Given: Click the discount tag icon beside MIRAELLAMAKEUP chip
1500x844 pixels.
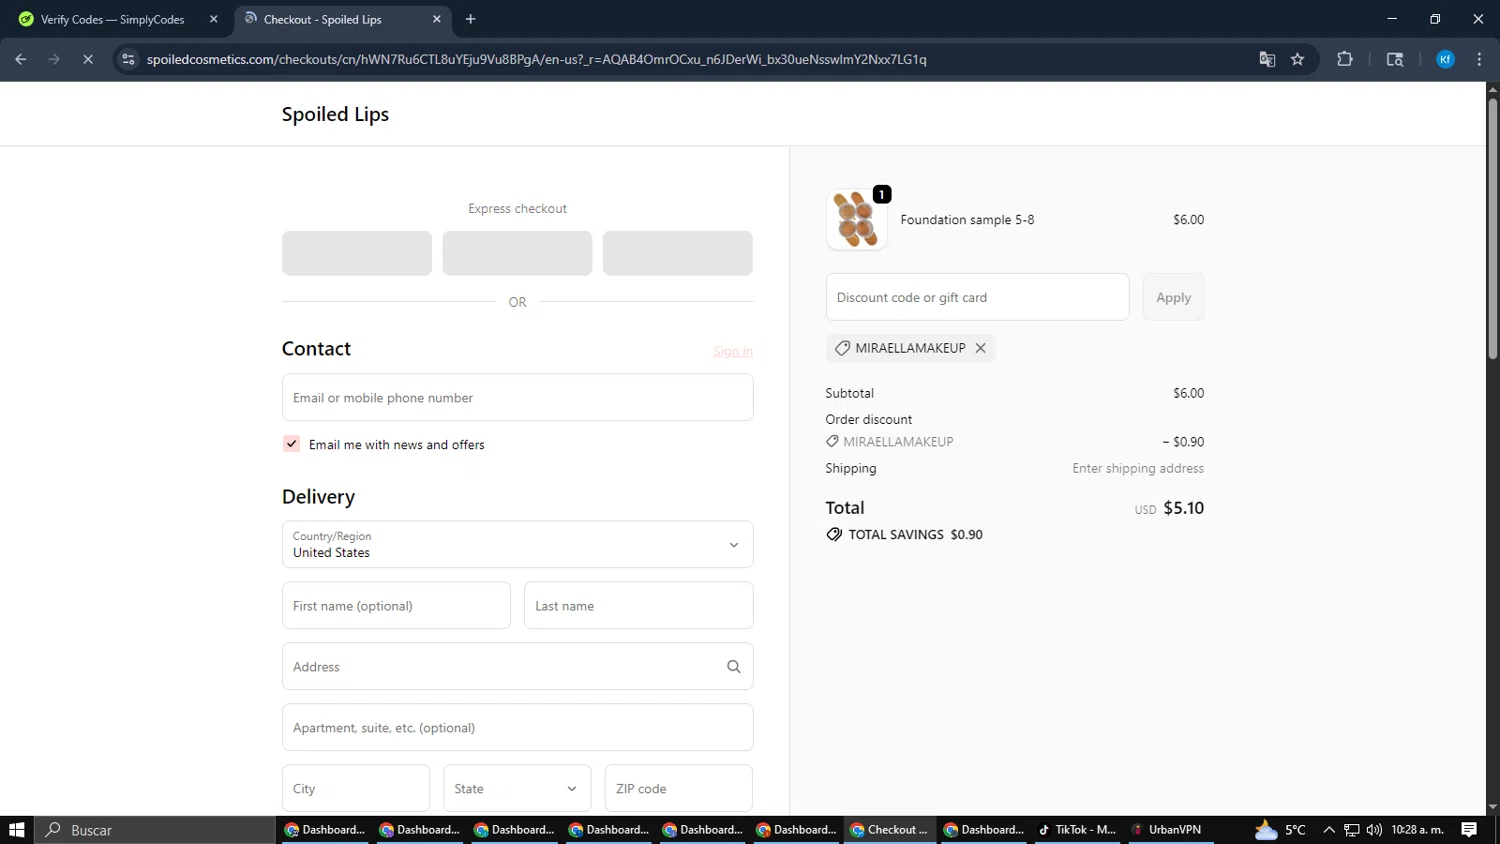Looking at the screenshot, I should point(842,348).
